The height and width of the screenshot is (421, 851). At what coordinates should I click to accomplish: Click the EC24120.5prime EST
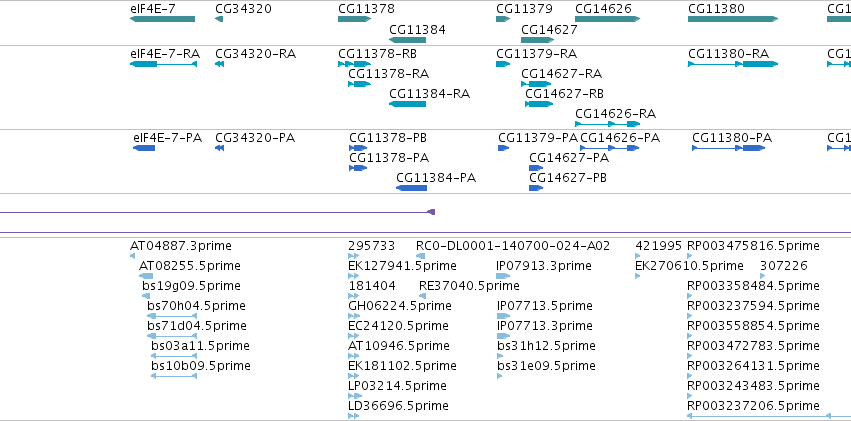click(354, 336)
